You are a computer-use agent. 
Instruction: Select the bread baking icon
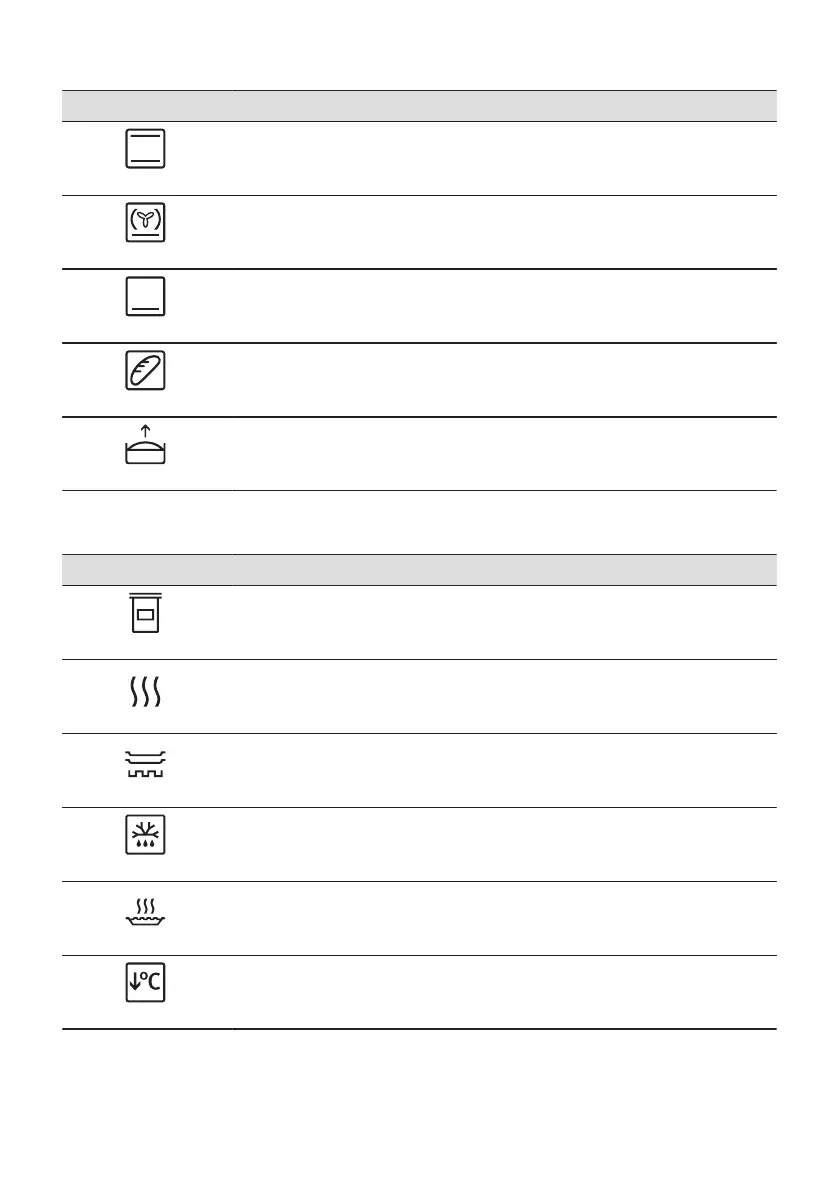(x=146, y=371)
